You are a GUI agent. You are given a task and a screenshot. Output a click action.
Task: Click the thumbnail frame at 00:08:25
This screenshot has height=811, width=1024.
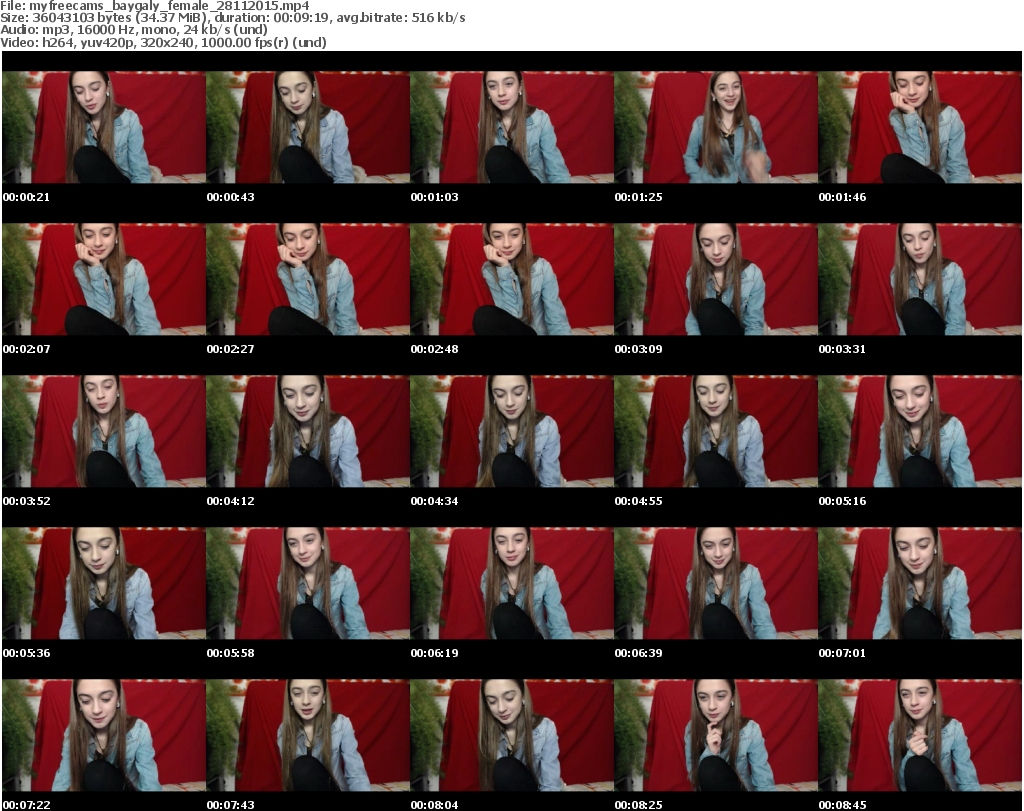[716, 736]
